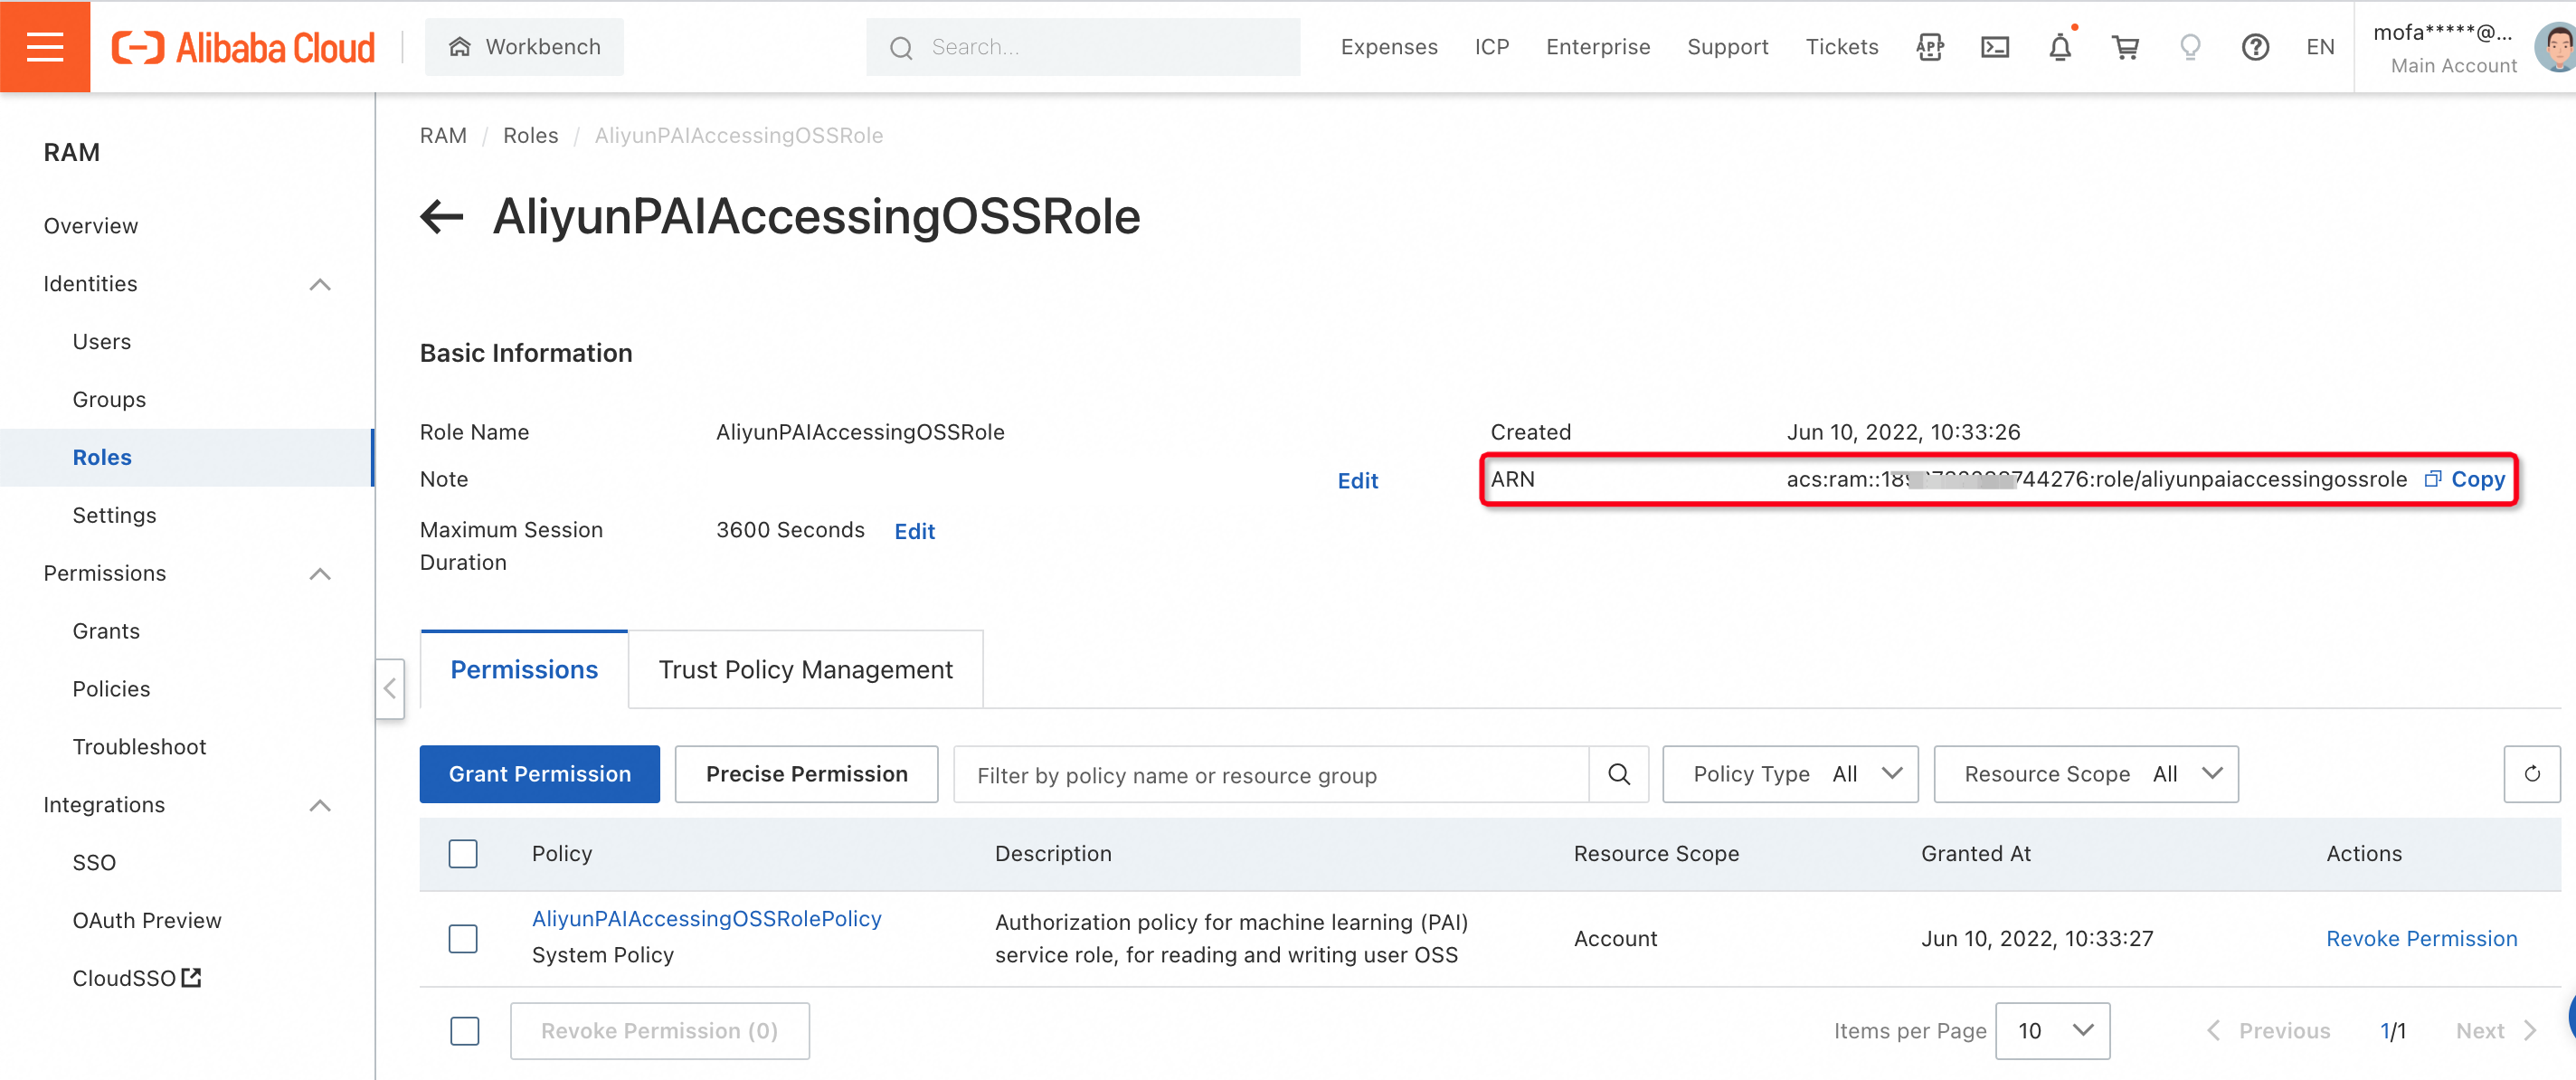Click Grant Permission button
The height and width of the screenshot is (1080, 2576).
click(x=539, y=774)
